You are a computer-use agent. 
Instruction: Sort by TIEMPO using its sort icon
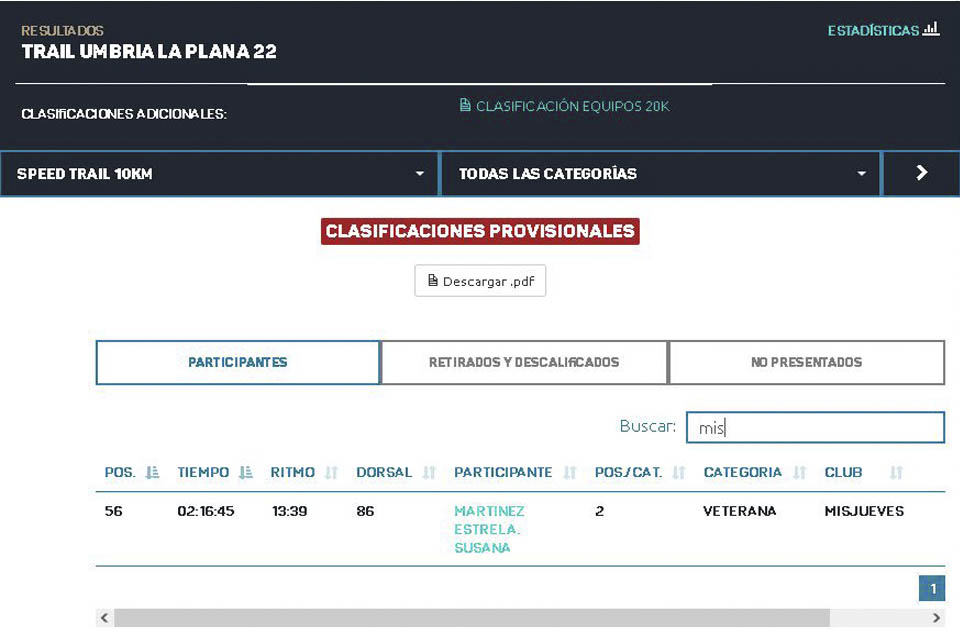pos(246,473)
